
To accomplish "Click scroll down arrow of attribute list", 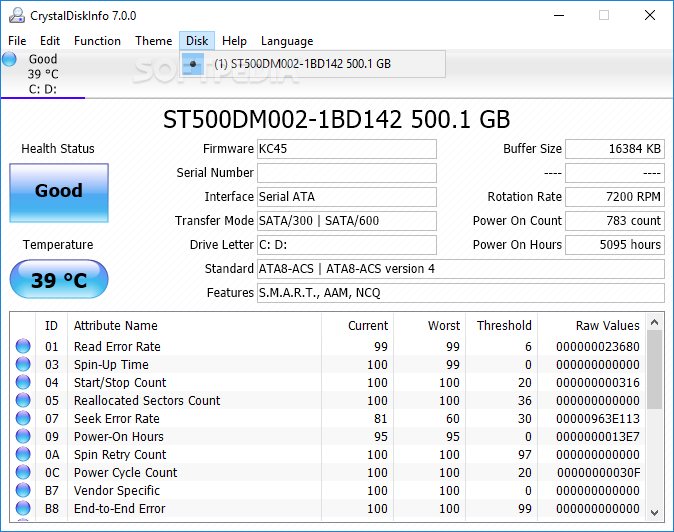I will [655, 513].
